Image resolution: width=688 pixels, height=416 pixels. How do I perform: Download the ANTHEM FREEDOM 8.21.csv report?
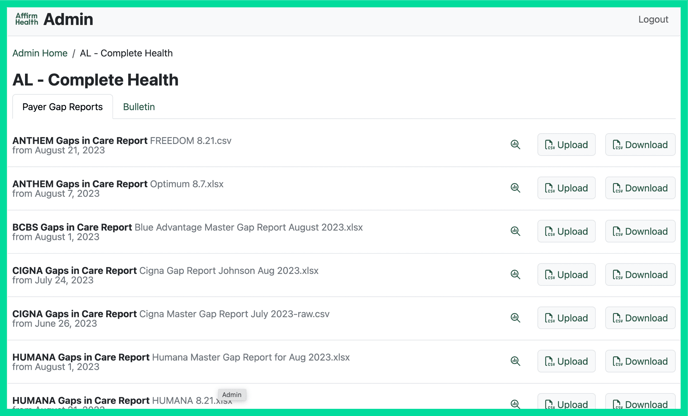click(640, 145)
